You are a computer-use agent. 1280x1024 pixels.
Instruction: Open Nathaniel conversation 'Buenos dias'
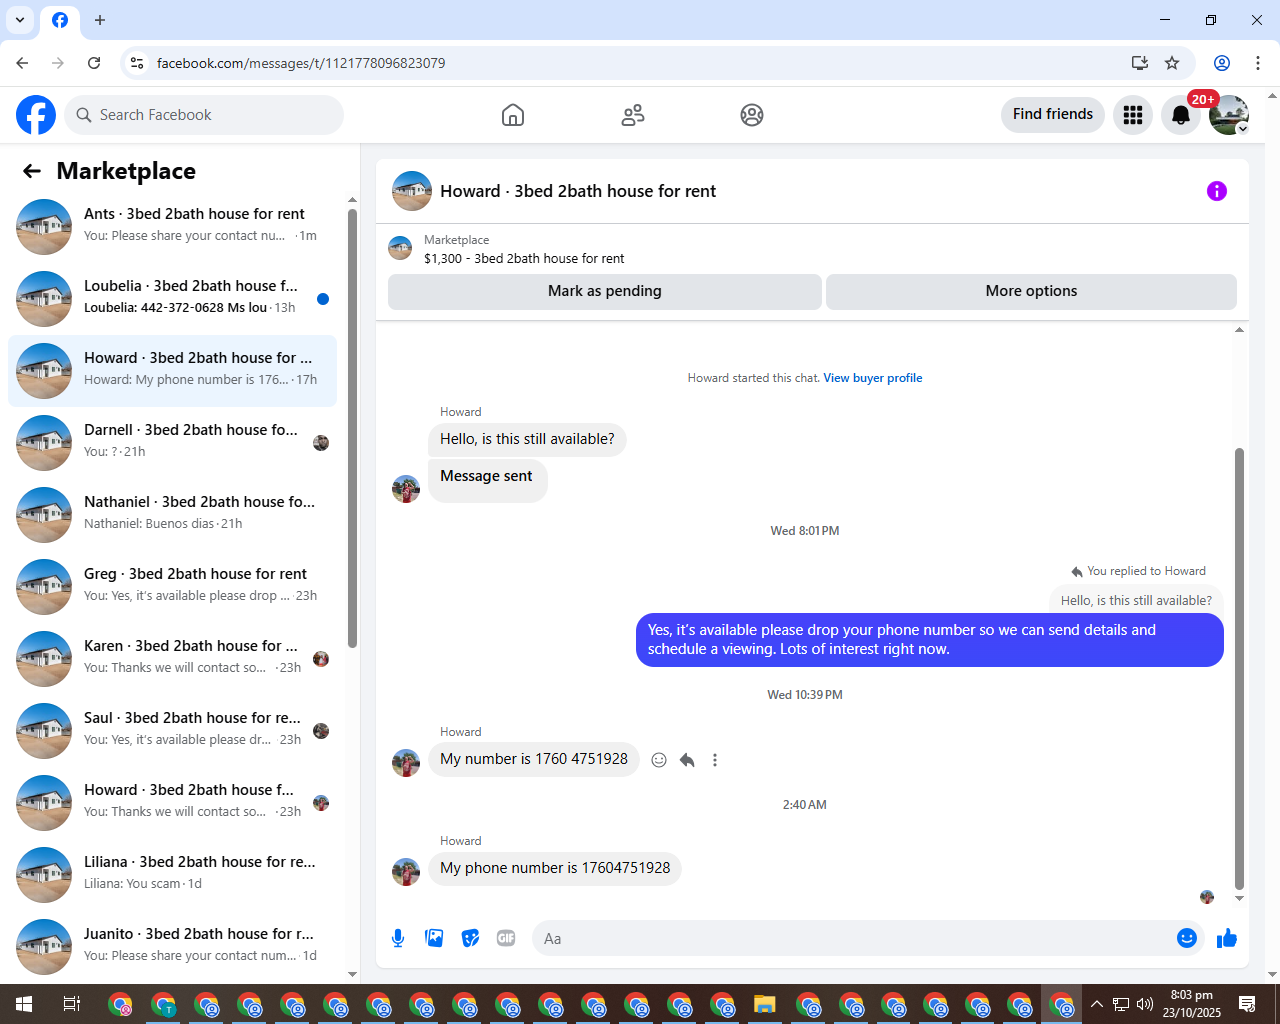click(x=172, y=515)
